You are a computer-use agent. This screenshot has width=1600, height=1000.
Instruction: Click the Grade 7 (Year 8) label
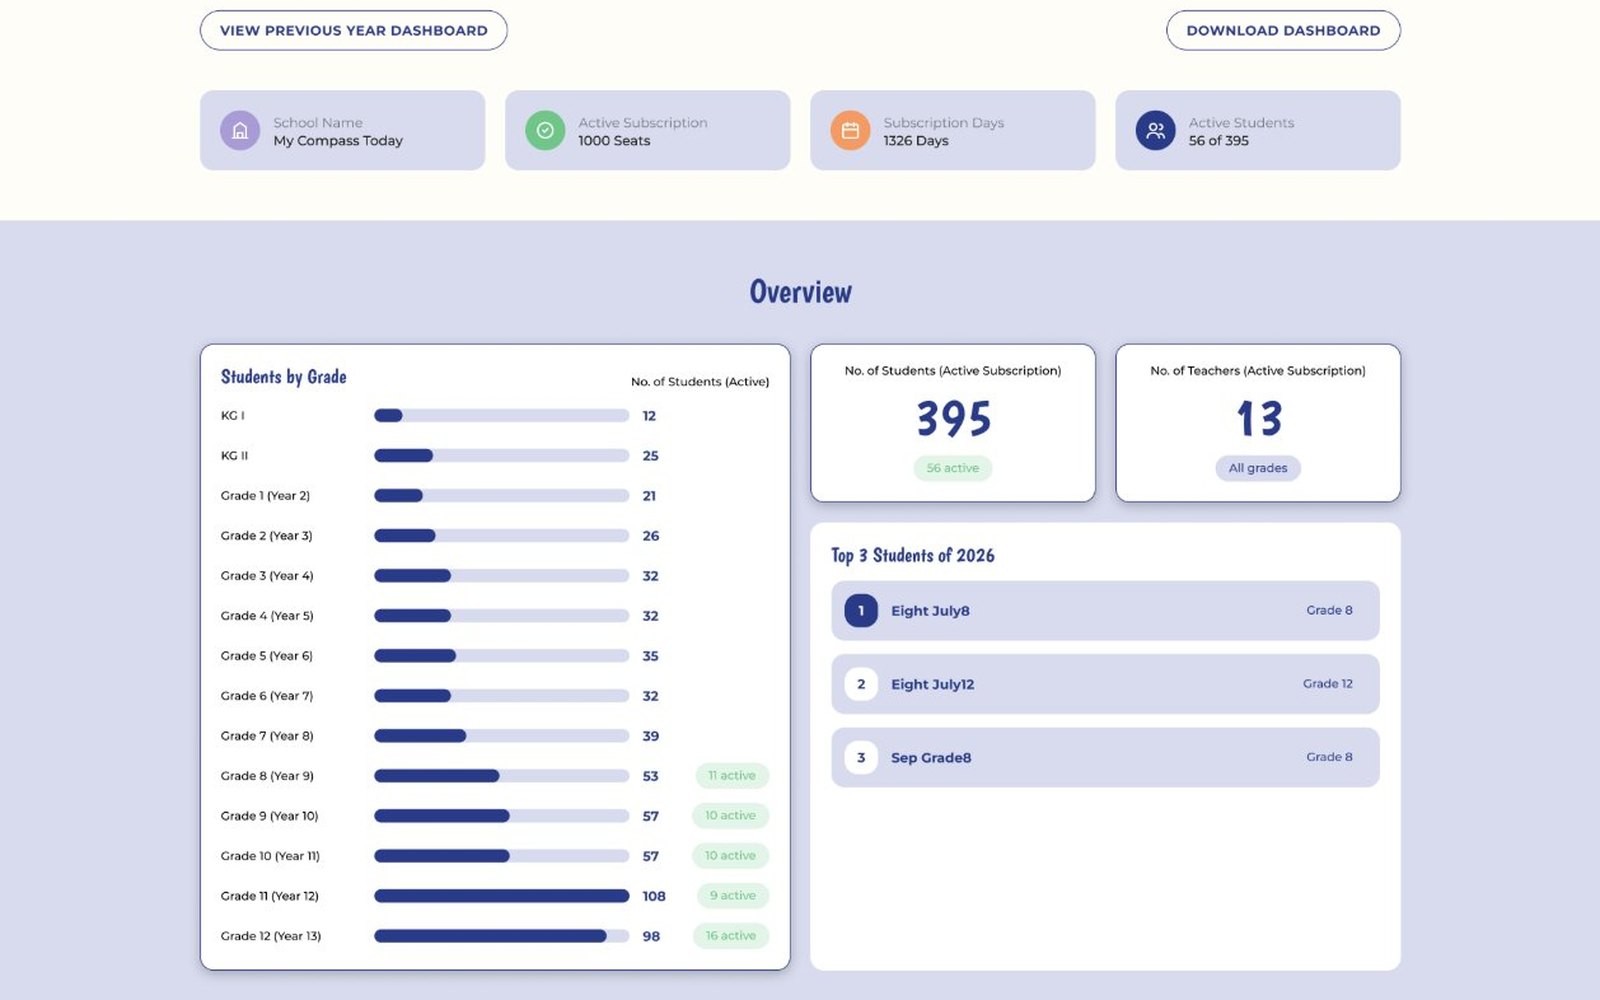point(267,736)
